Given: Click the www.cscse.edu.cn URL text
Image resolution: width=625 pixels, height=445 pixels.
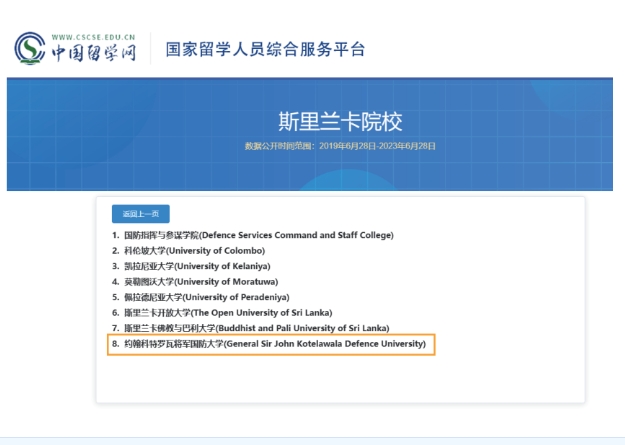Looking at the screenshot, I should (93, 37).
